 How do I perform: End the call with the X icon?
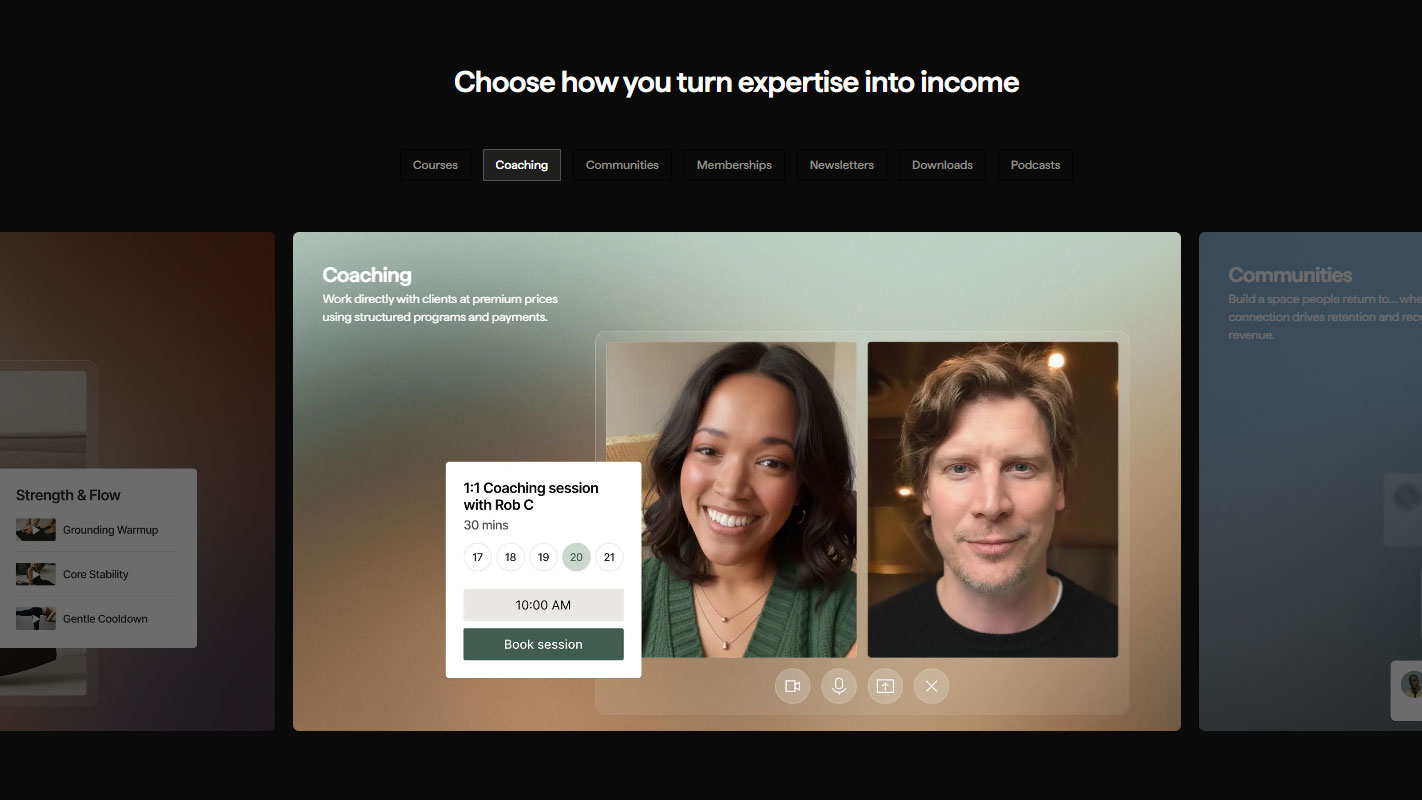931,686
